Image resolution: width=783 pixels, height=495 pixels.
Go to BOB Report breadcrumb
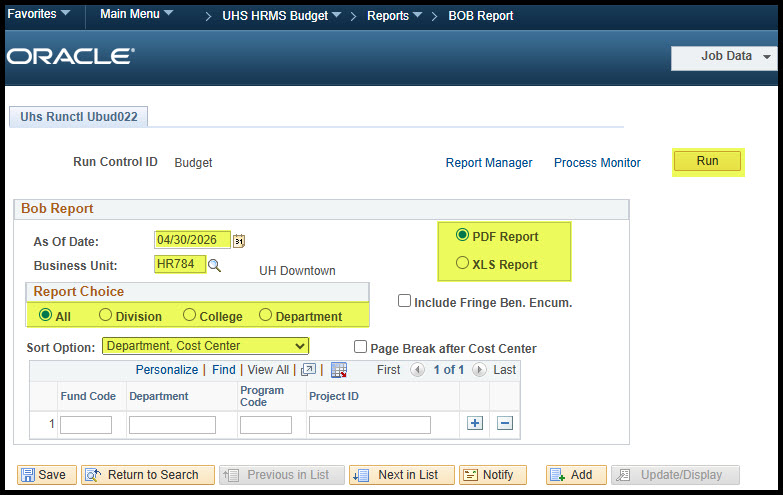pyautogui.click(x=480, y=16)
